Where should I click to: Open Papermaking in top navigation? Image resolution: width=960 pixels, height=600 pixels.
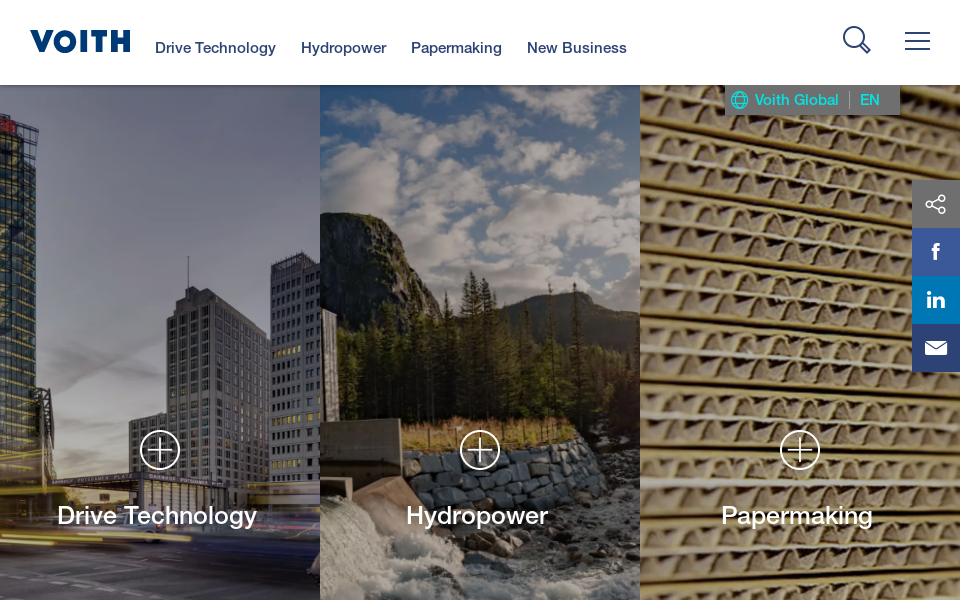(x=456, y=48)
